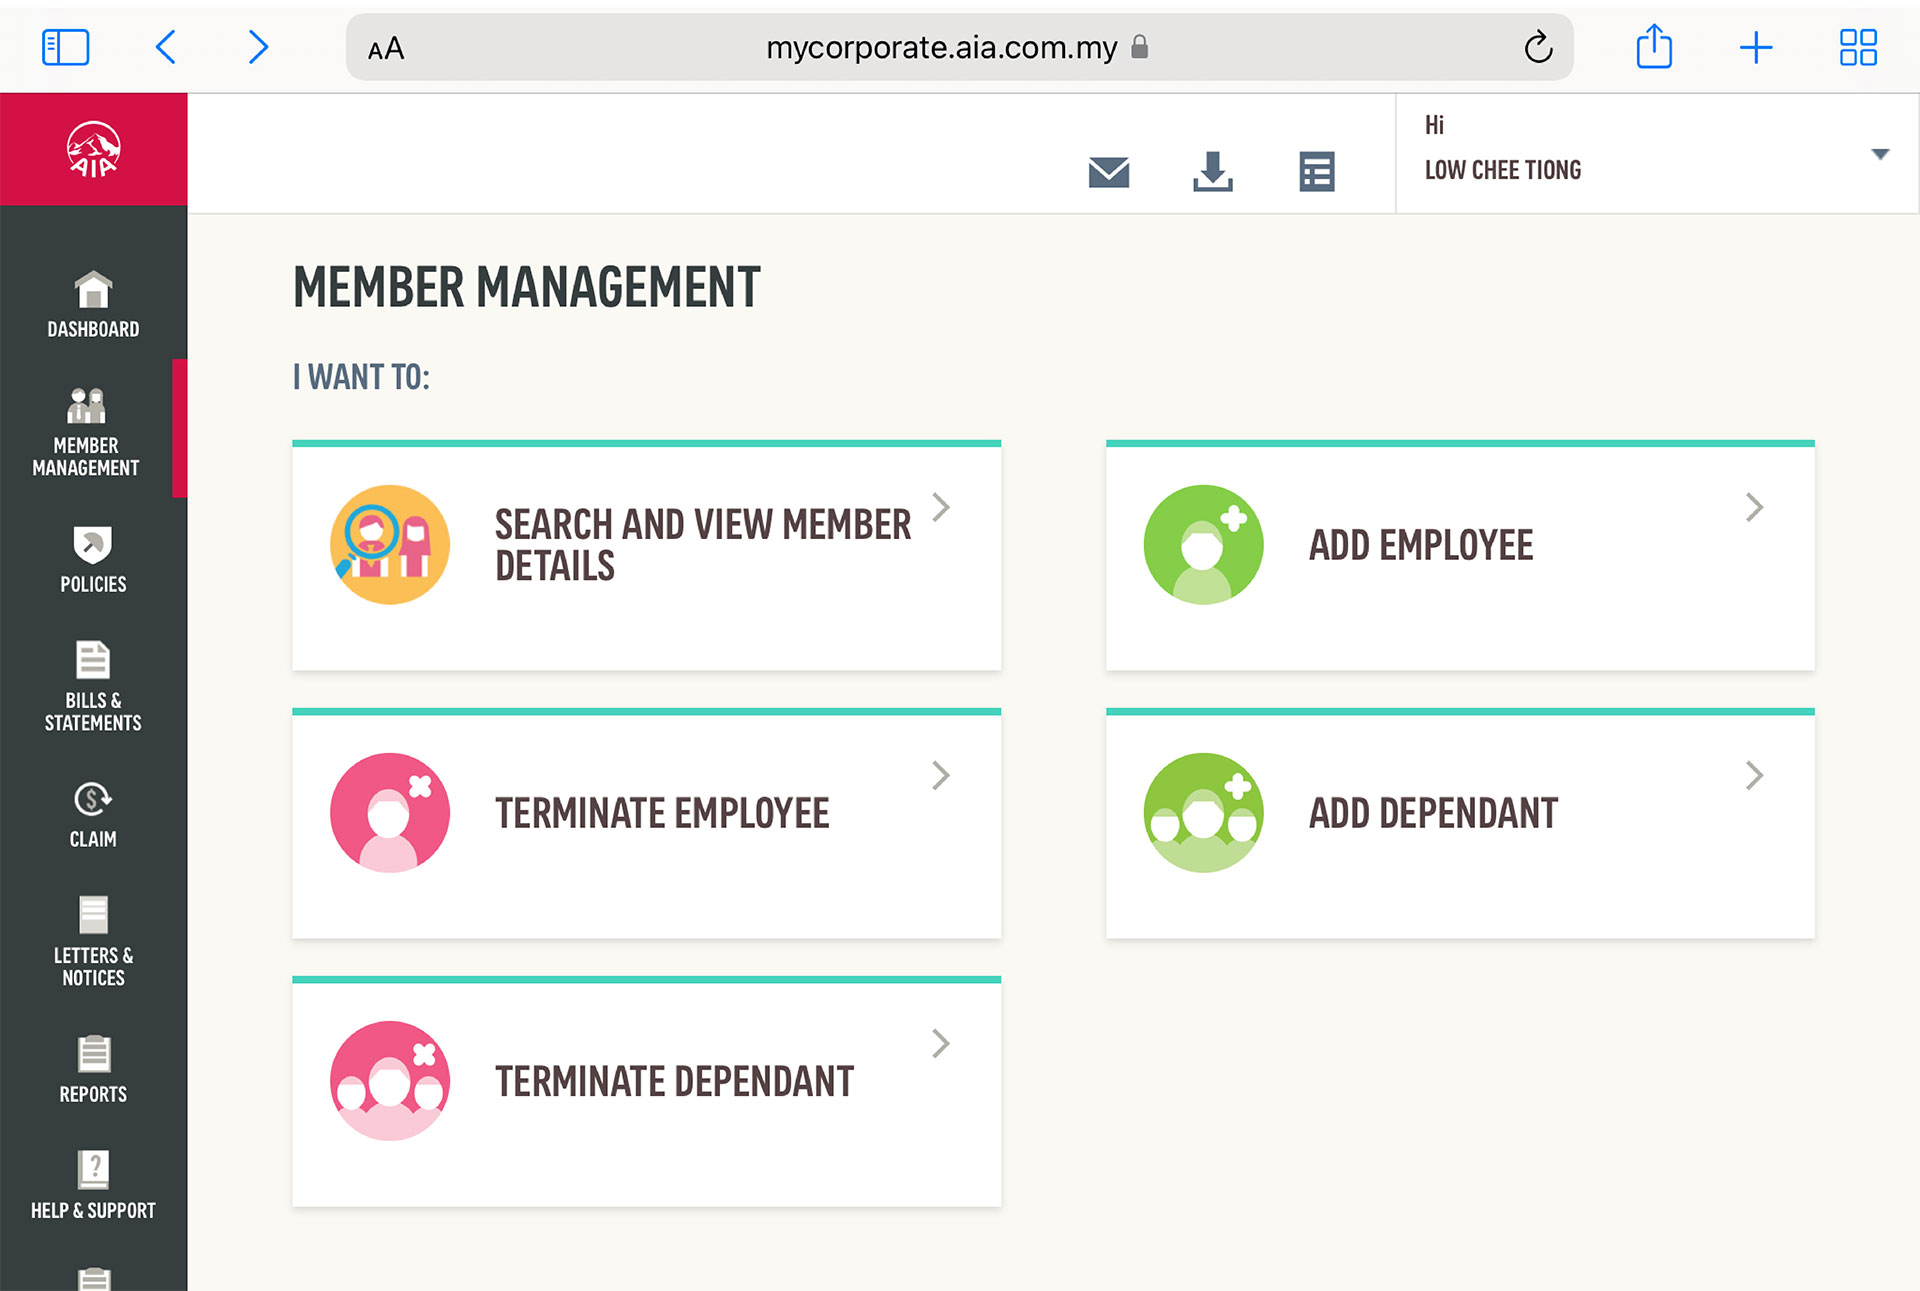Click the AIA logo in sidebar
The height and width of the screenshot is (1291, 1920).
[93, 150]
